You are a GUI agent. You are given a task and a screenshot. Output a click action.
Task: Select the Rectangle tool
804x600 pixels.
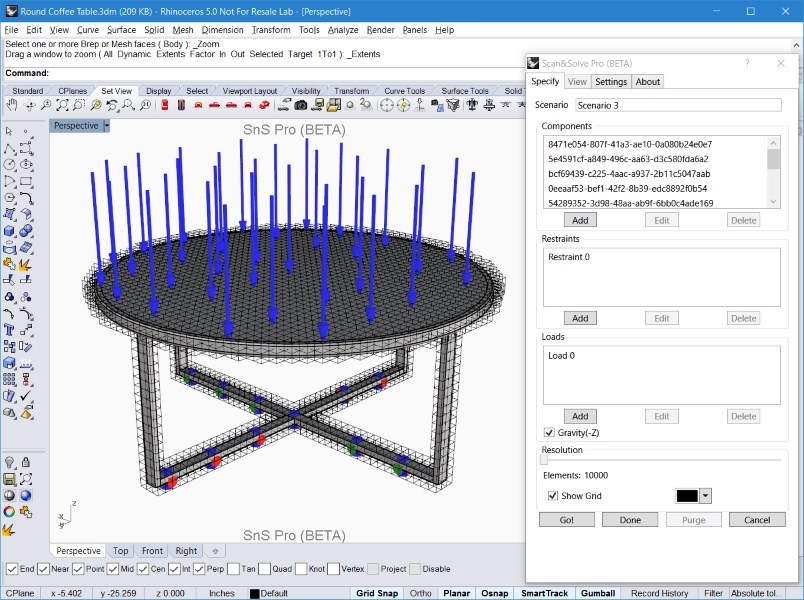tap(26, 181)
